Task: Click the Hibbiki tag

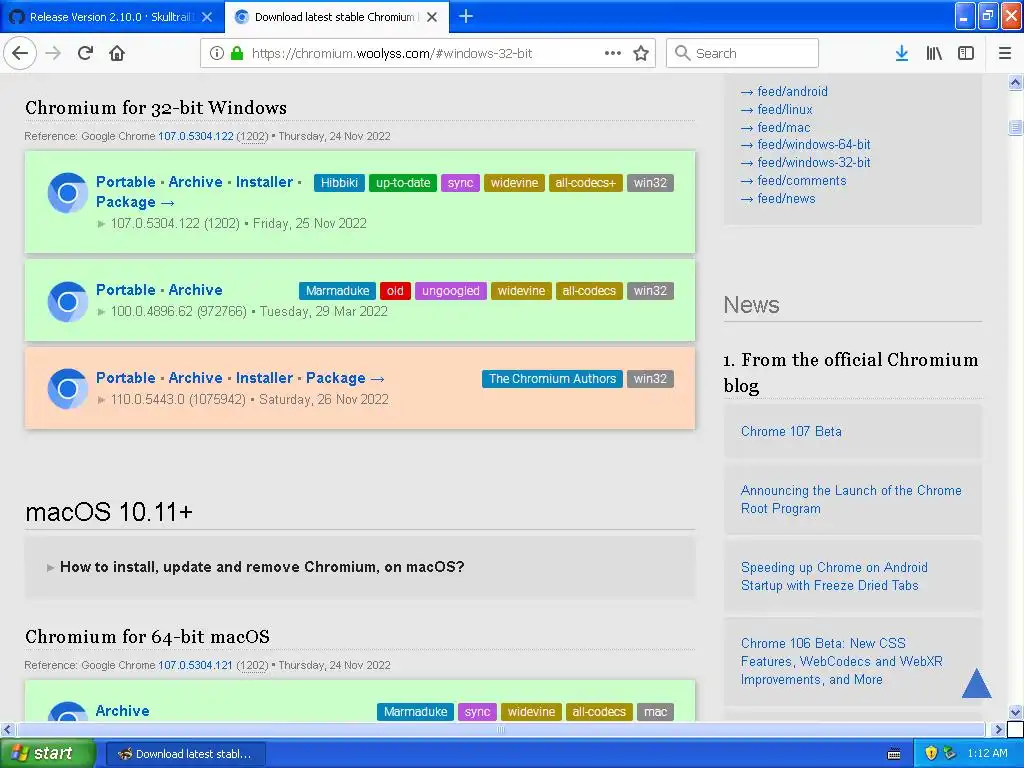Action: [339, 183]
